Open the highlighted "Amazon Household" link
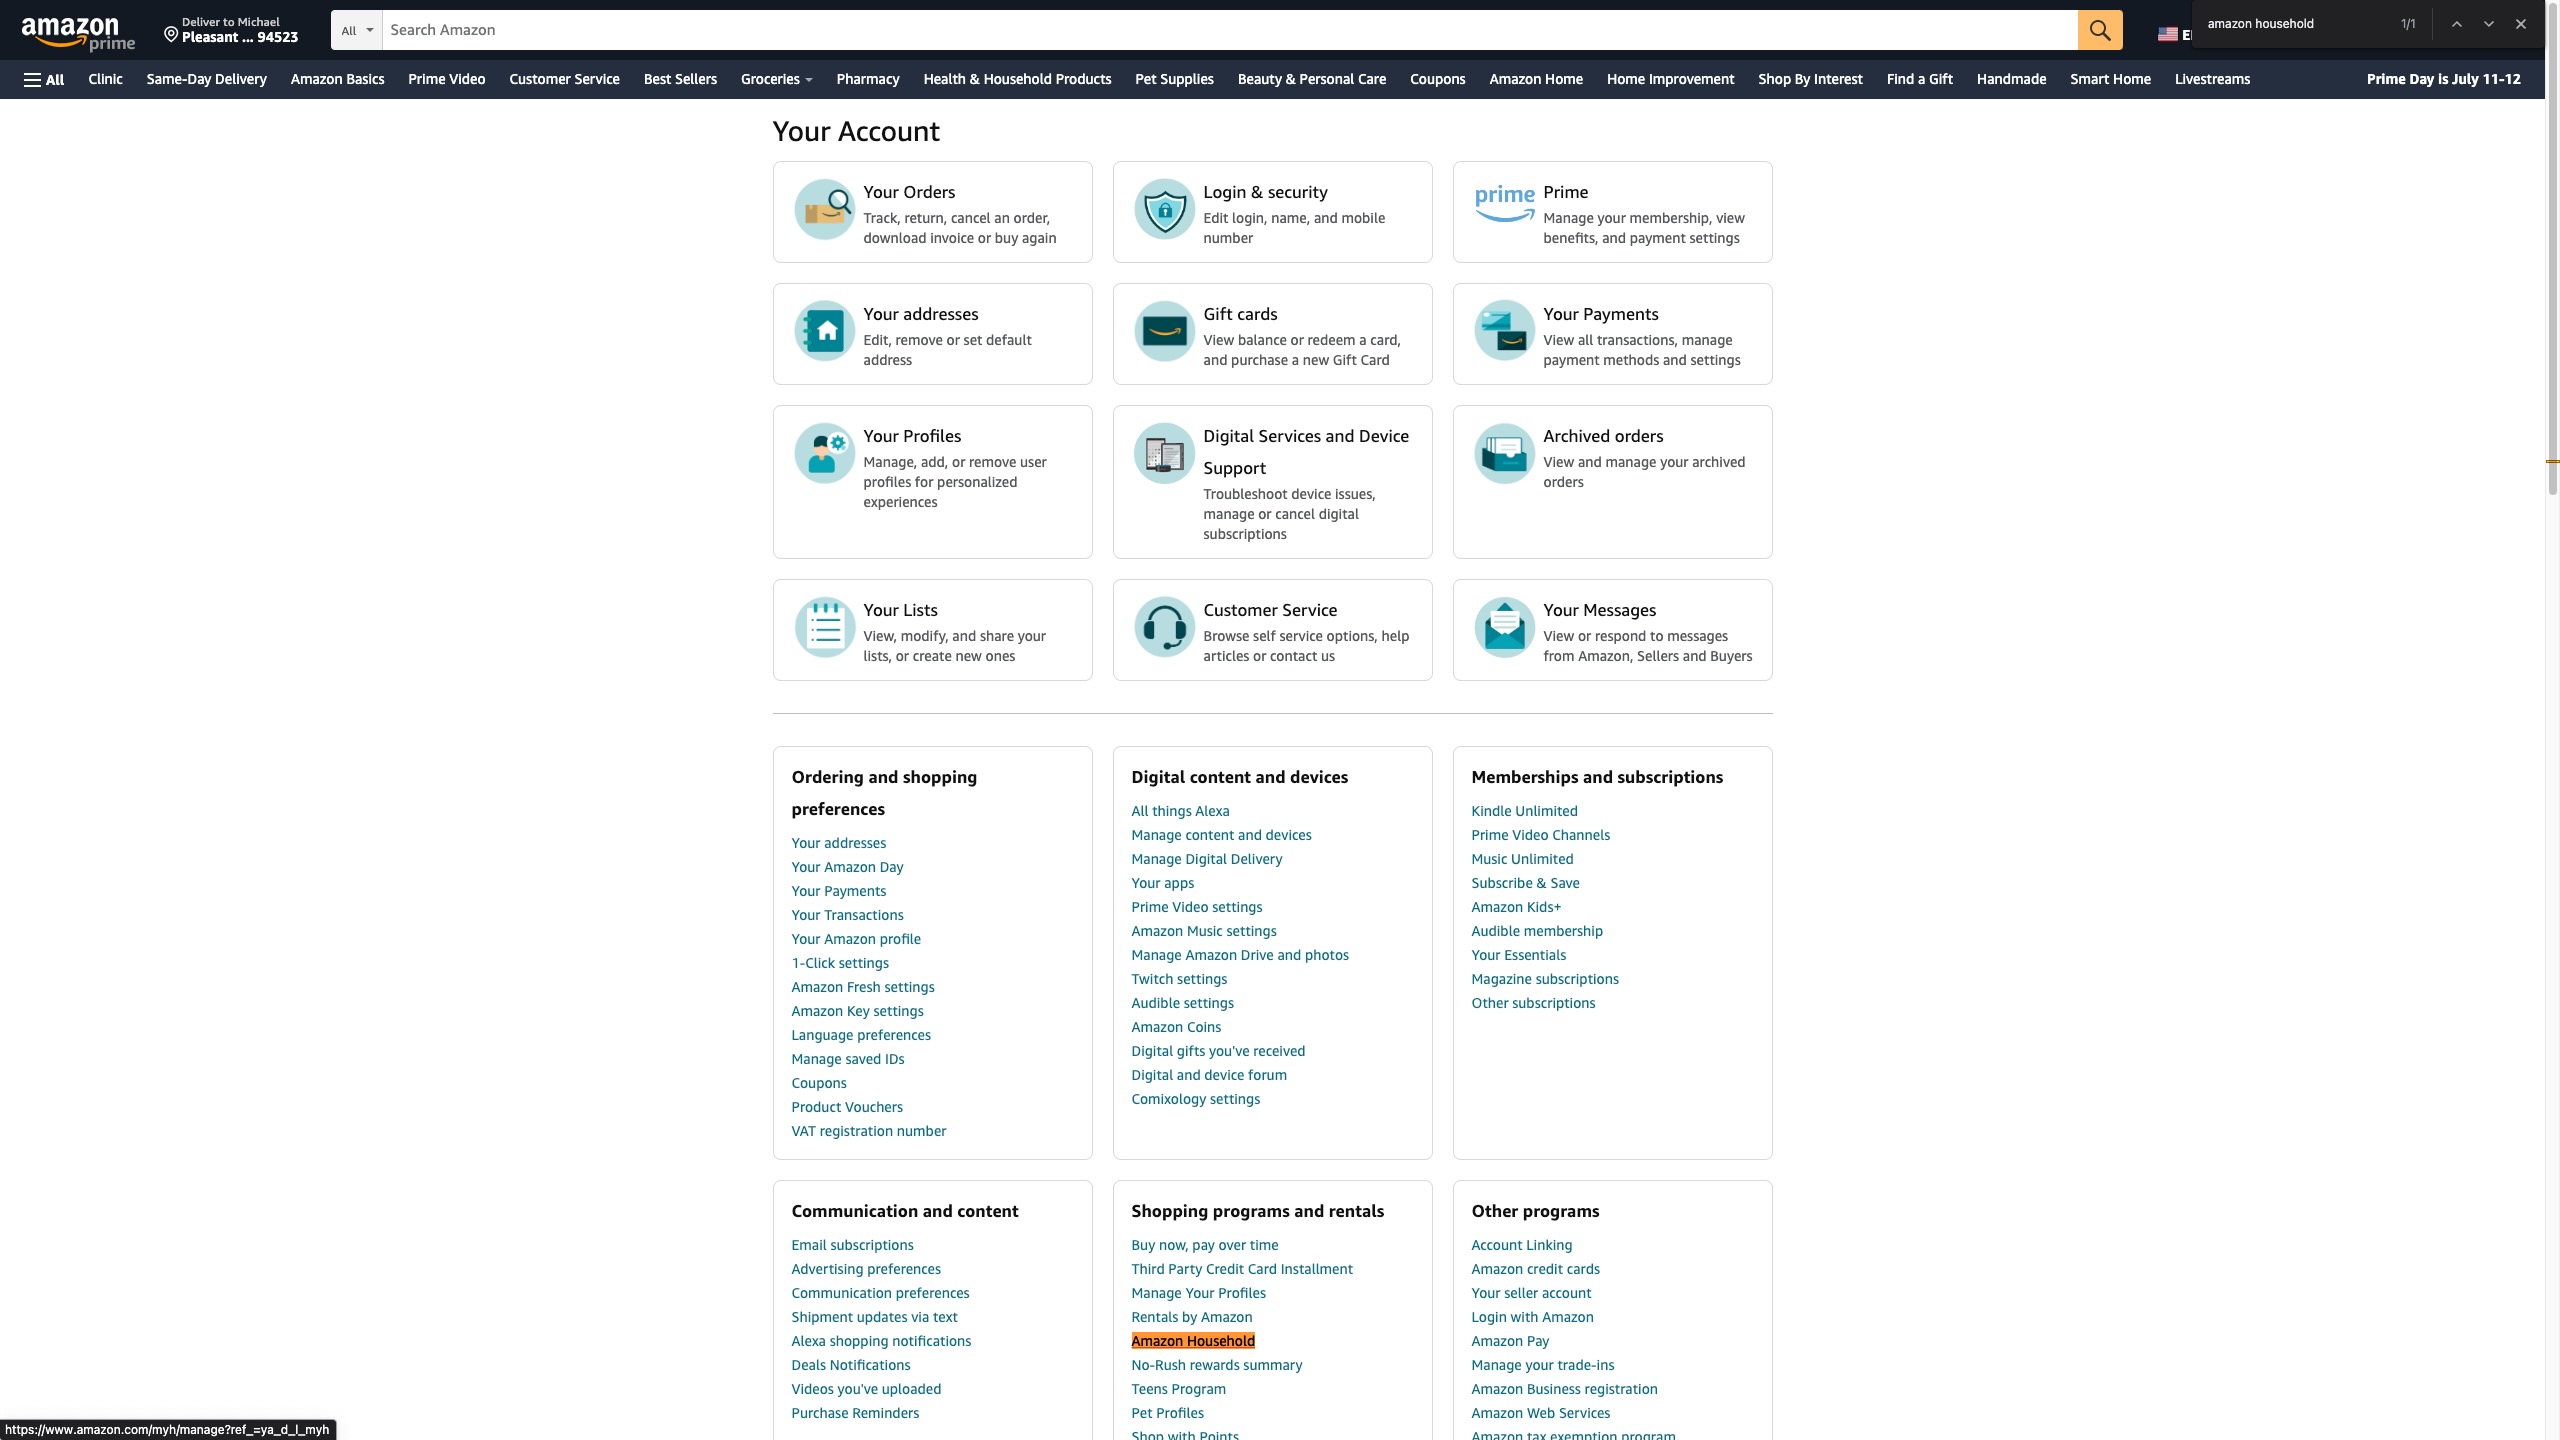This screenshot has width=2560, height=1440. 1193,1340
